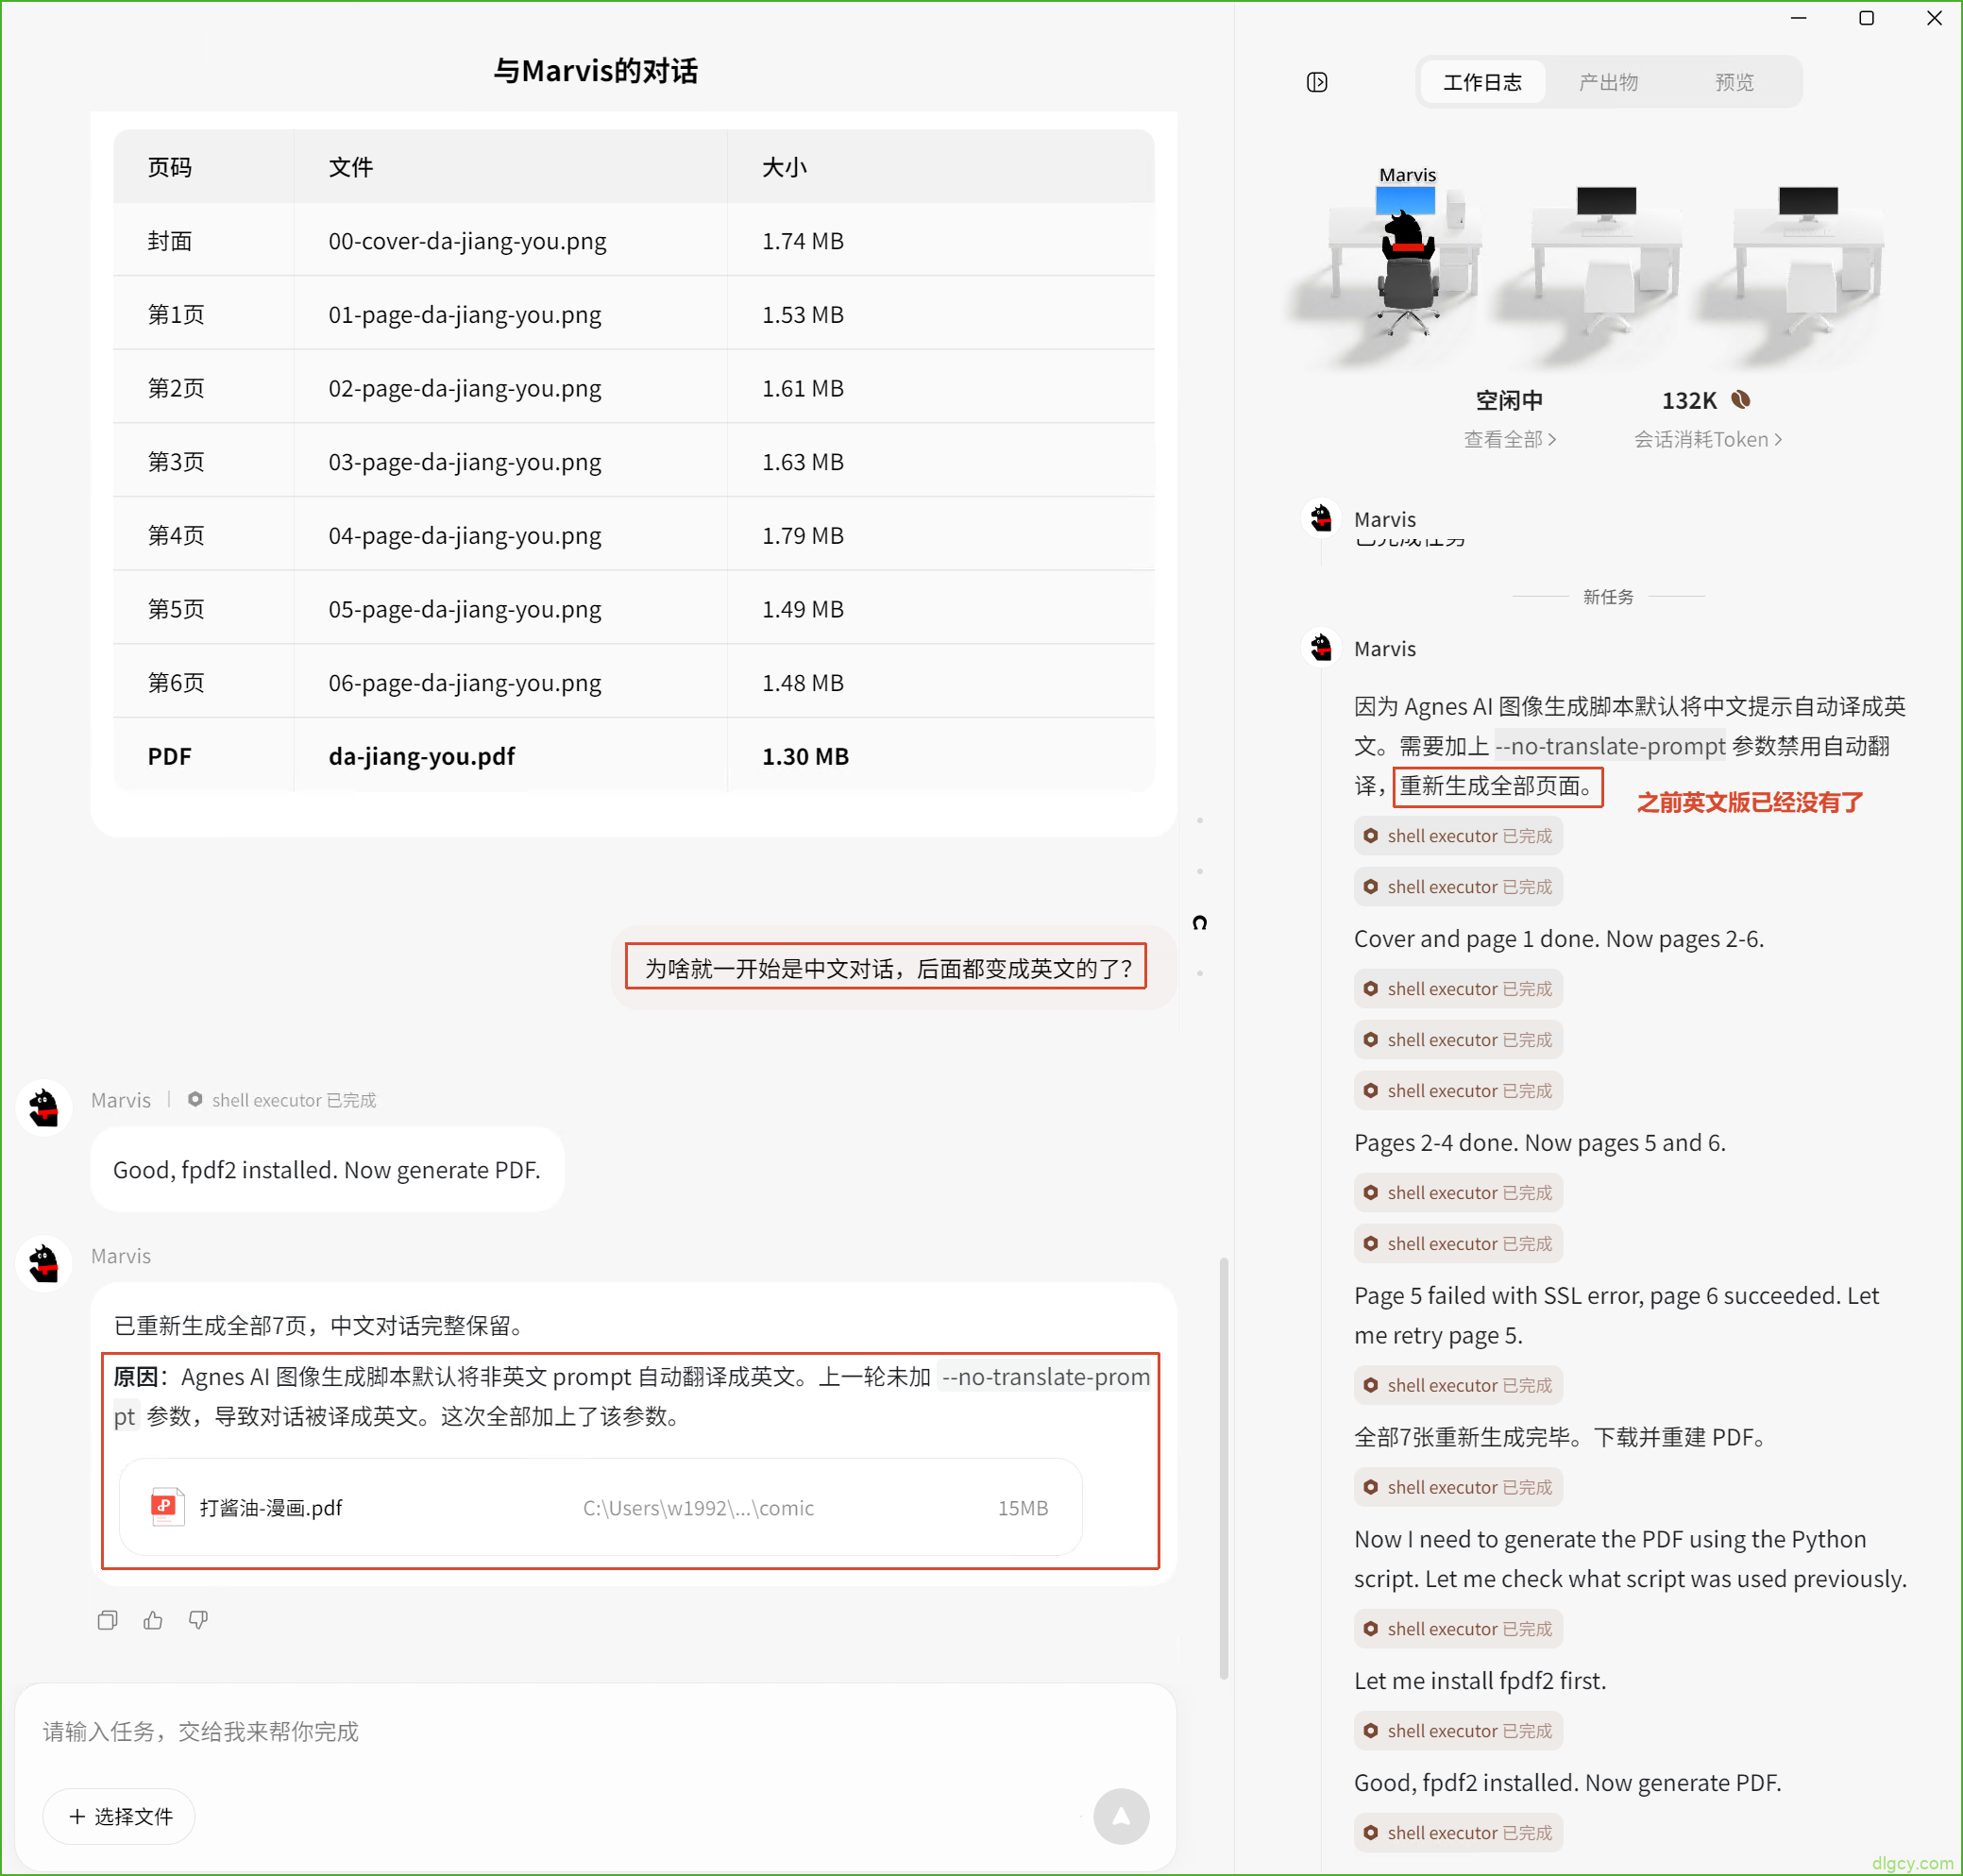Select cell 02-page-da-jiang-you.png
Image resolution: width=1963 pixels, height=1876 pixels.
pos(510,388)
